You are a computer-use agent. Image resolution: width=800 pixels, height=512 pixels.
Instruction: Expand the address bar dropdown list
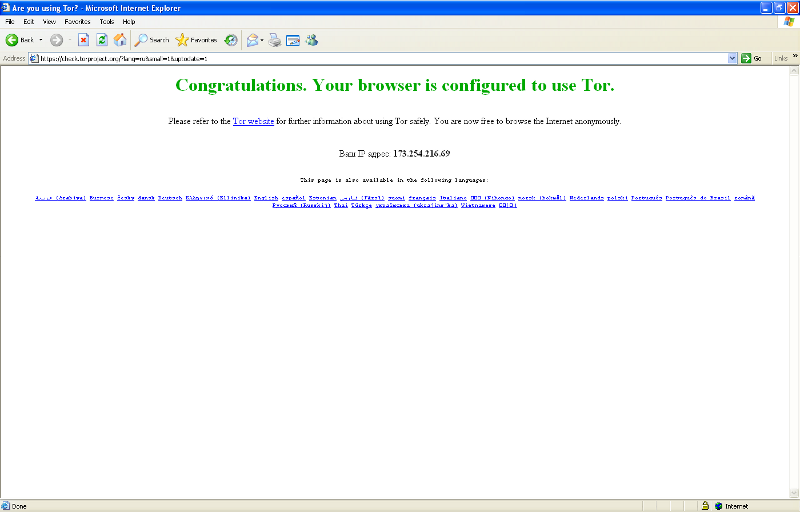click(733, 58)
